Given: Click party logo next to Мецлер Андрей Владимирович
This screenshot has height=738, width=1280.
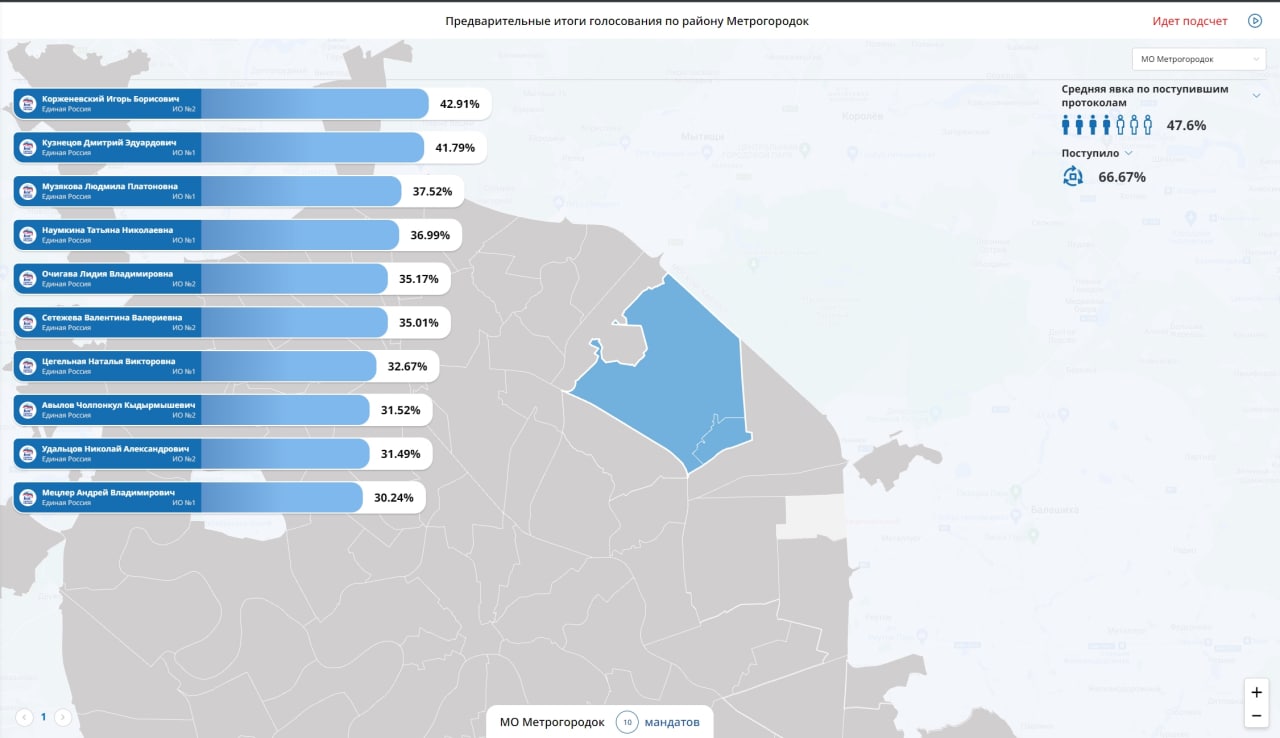Looking at the screenshot, I should 28,498.
